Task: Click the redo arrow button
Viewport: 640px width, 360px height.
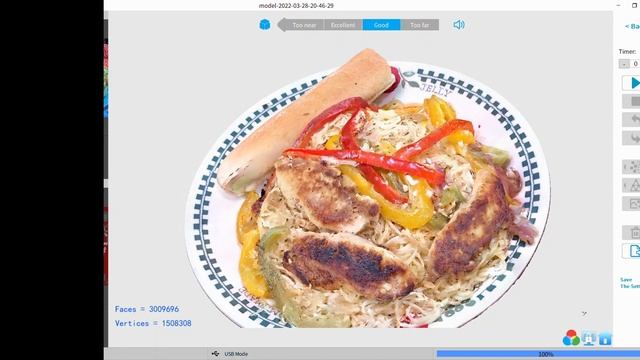Action: point(632,138)
